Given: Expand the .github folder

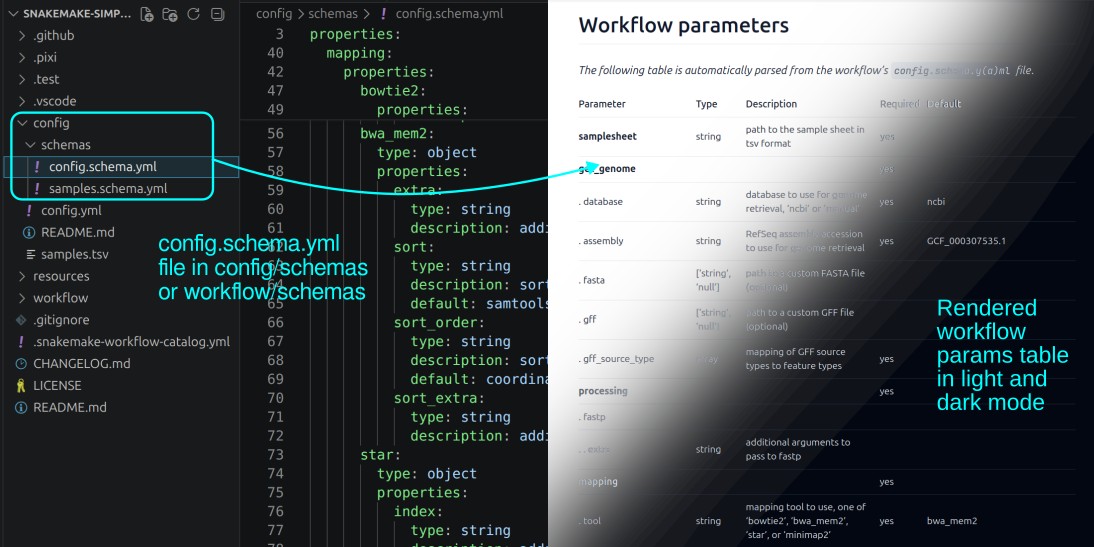Looking at the screenshot, I should [x=54, y=35].
